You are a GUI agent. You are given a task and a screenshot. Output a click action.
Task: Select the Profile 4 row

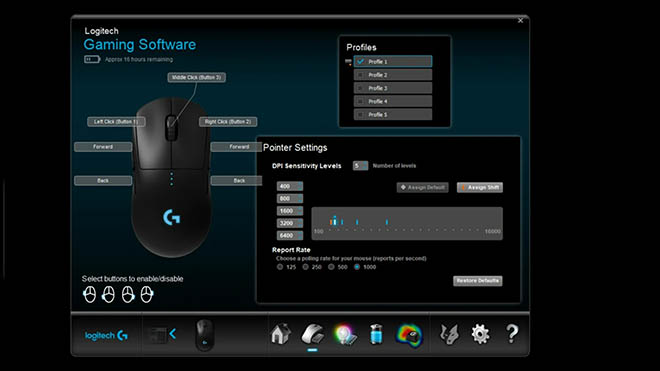click(393, 101)
